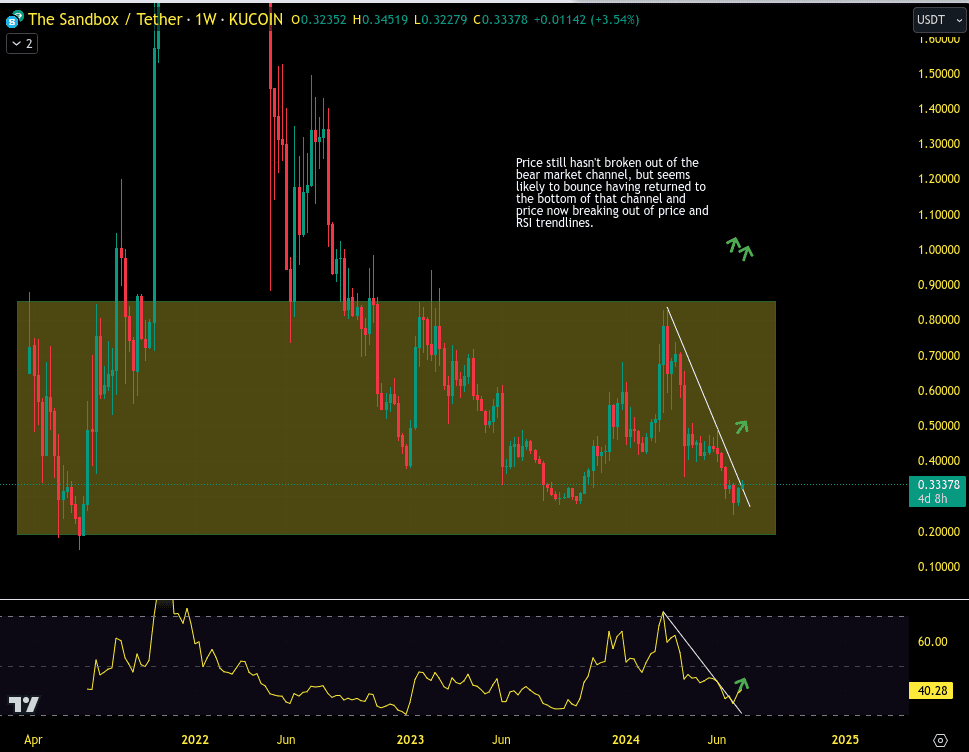This screenshot has height=752, width=969.
Task: Click the Jun label between 2023 and 2024
Action: 501,740
